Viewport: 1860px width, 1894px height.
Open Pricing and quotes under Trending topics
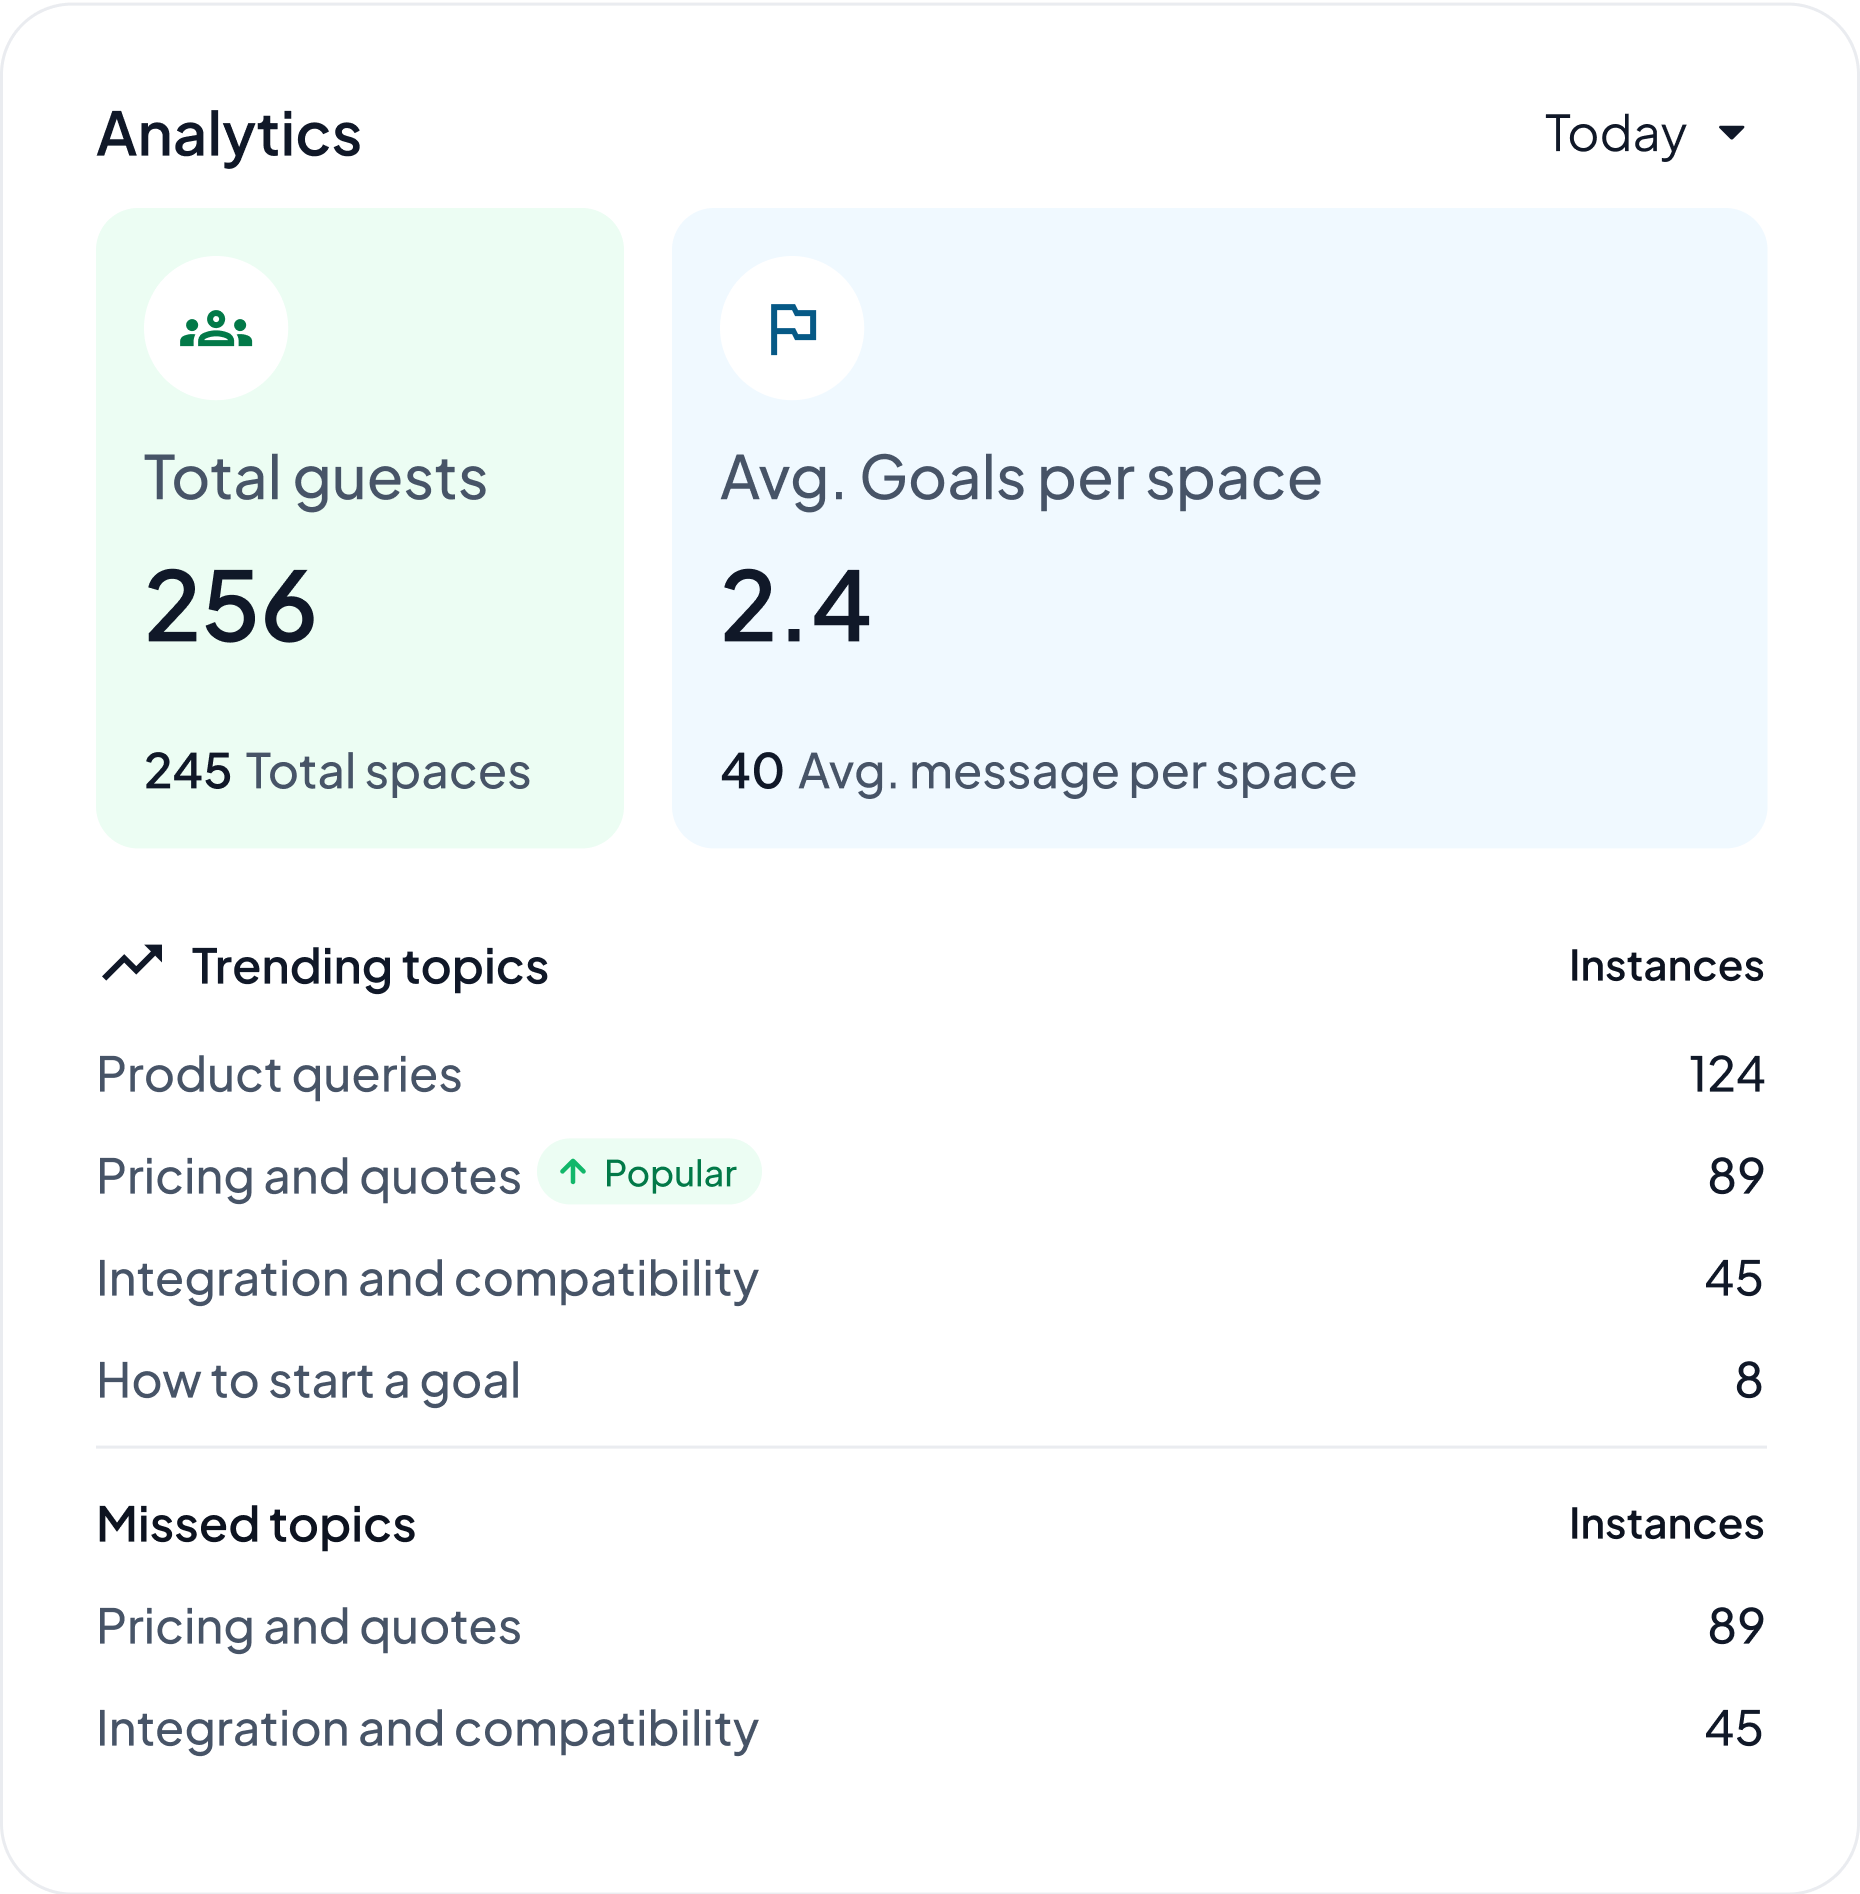[x=307, y=1176]
